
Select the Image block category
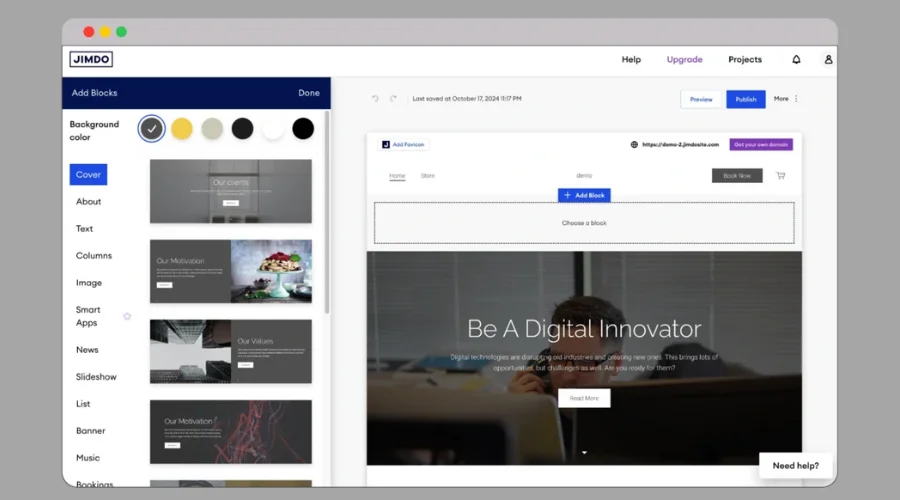89,282
